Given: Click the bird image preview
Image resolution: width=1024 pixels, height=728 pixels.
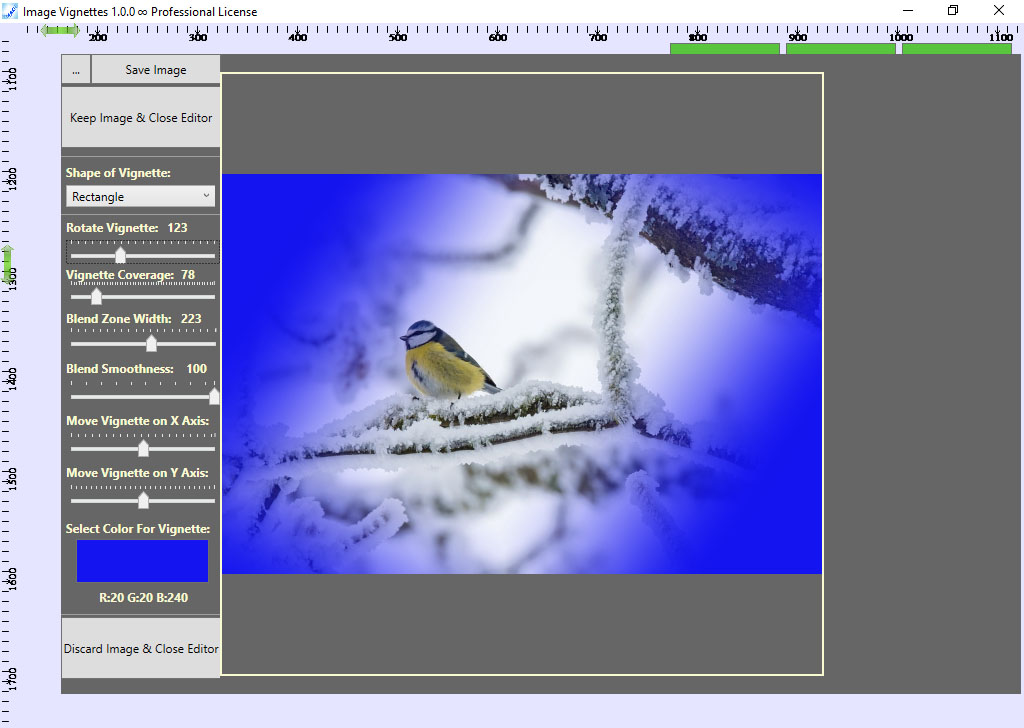Looking at the screenshot, I should 522,374.
